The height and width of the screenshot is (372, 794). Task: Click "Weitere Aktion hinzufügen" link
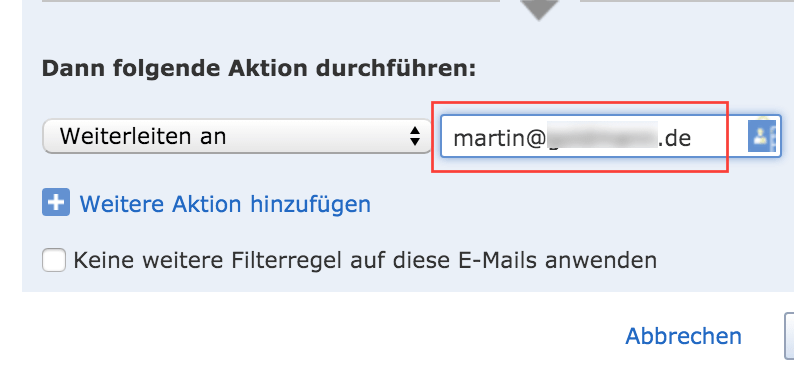[x=225, y=204]
